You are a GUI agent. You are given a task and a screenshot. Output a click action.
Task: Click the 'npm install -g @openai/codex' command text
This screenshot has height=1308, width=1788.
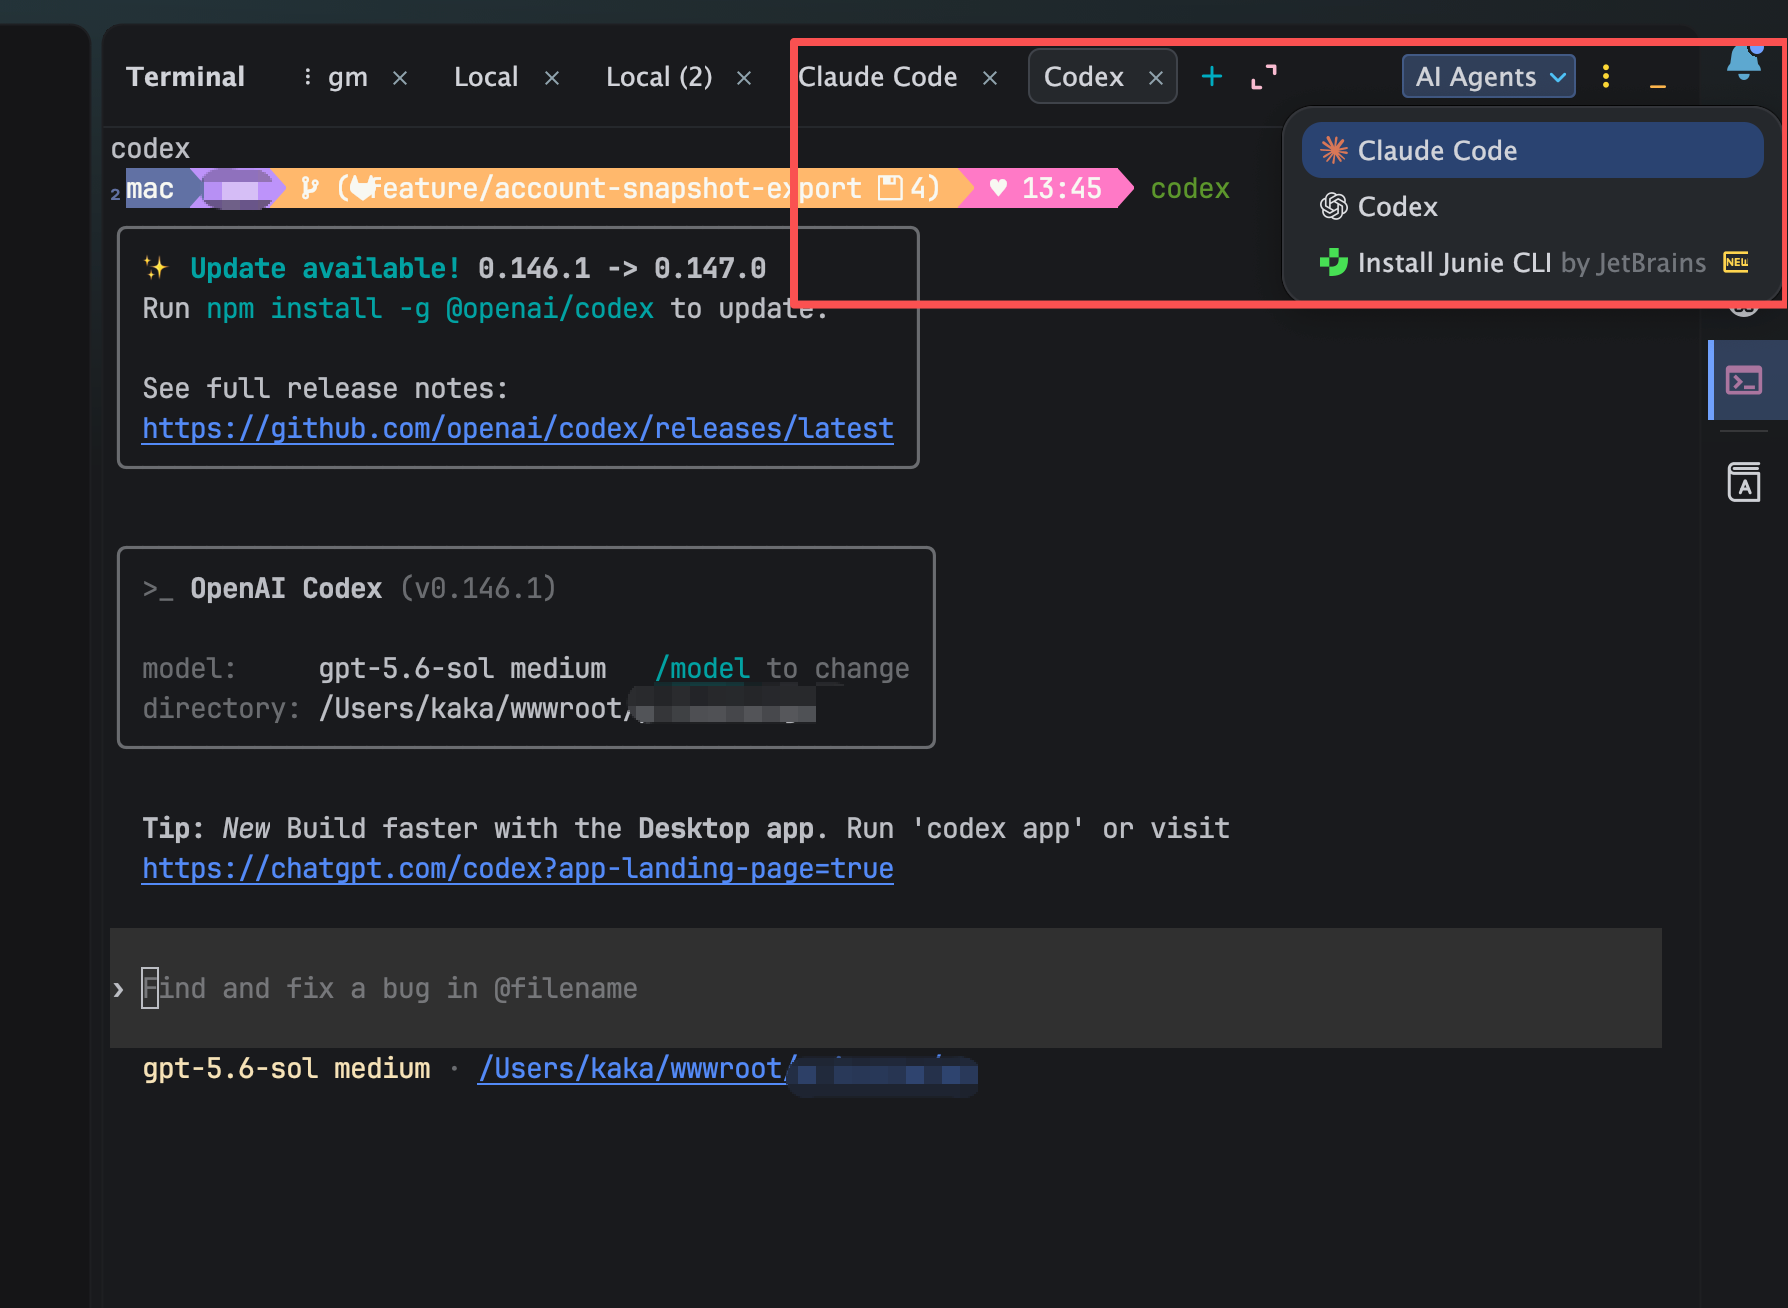tap(430, 308)
